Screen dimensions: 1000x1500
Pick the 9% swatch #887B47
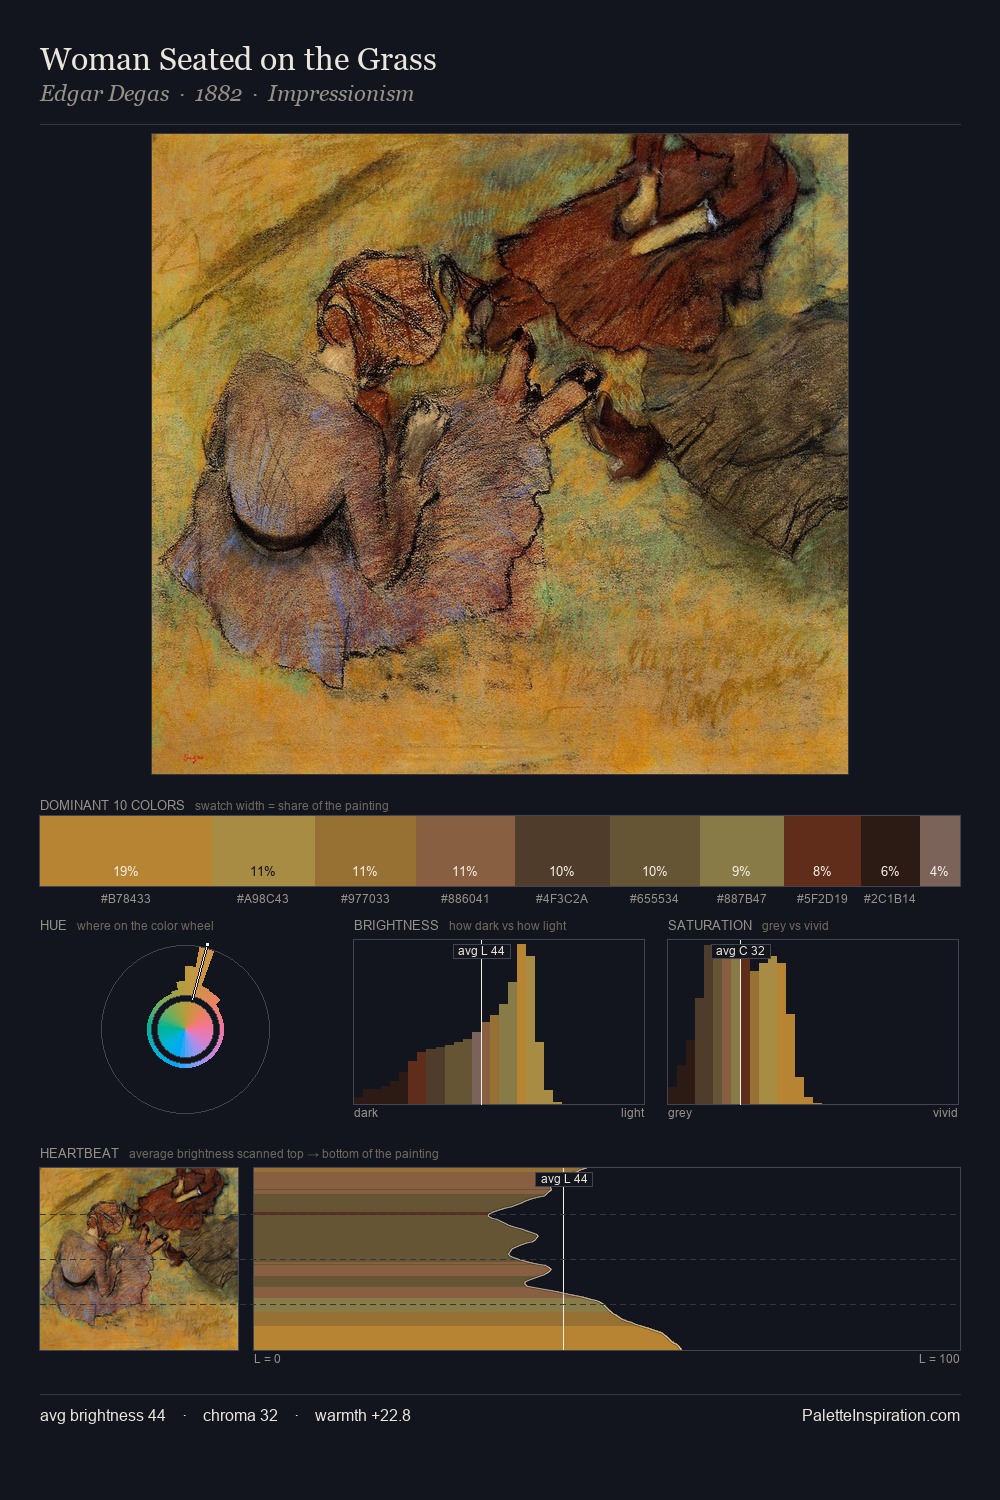pyautogui.click(x=742, y=851)
